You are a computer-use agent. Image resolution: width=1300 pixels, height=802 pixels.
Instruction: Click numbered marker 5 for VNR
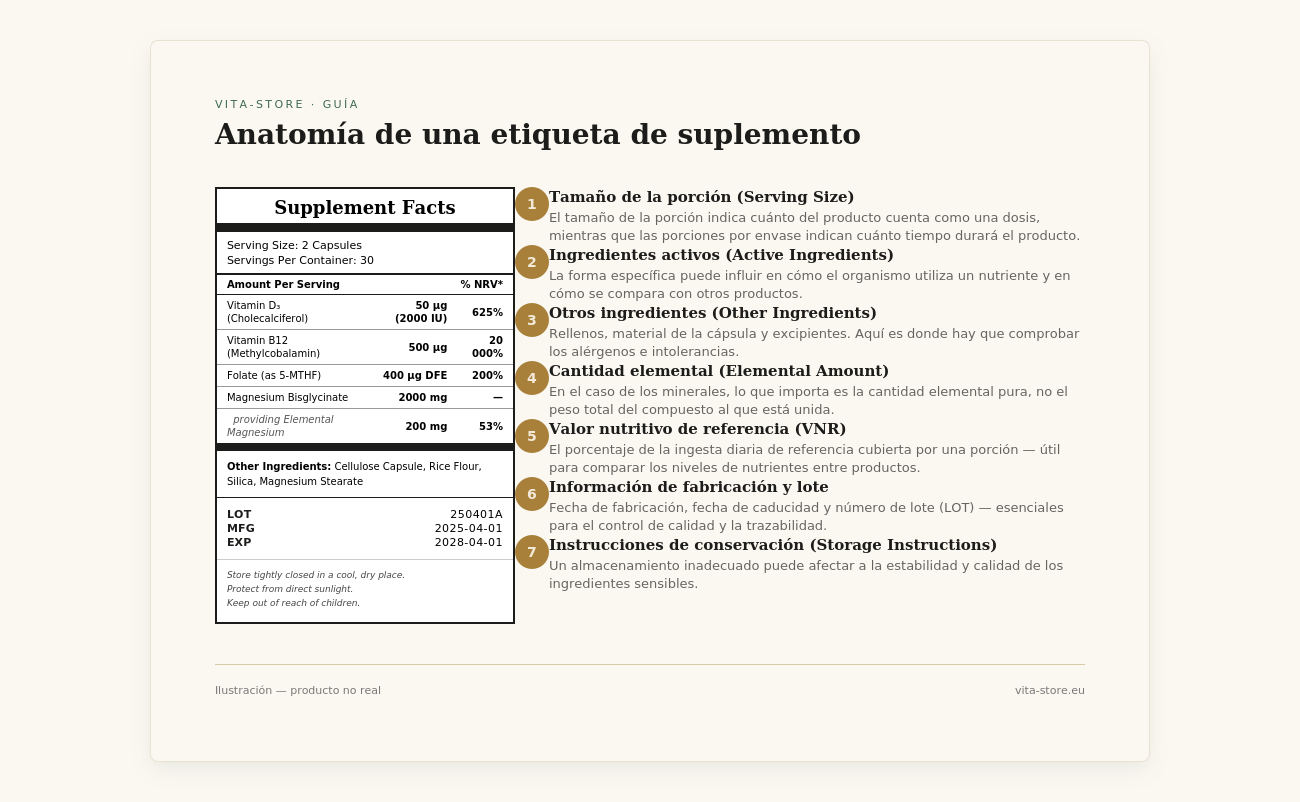(x=532, y=436)
